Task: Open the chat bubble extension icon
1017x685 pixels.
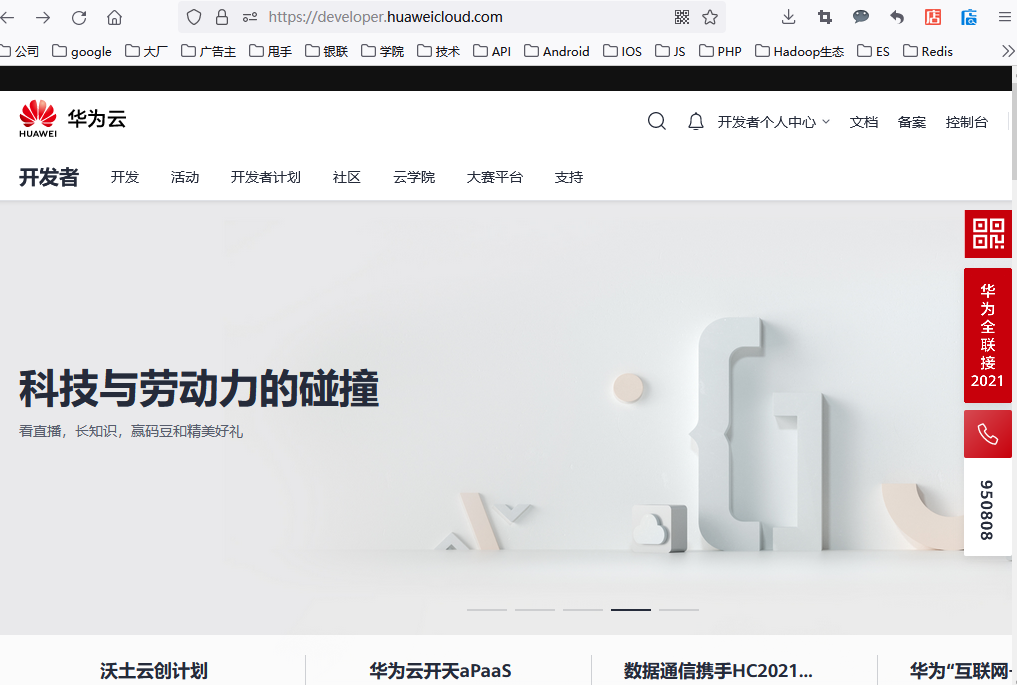Action: point(861,17)
